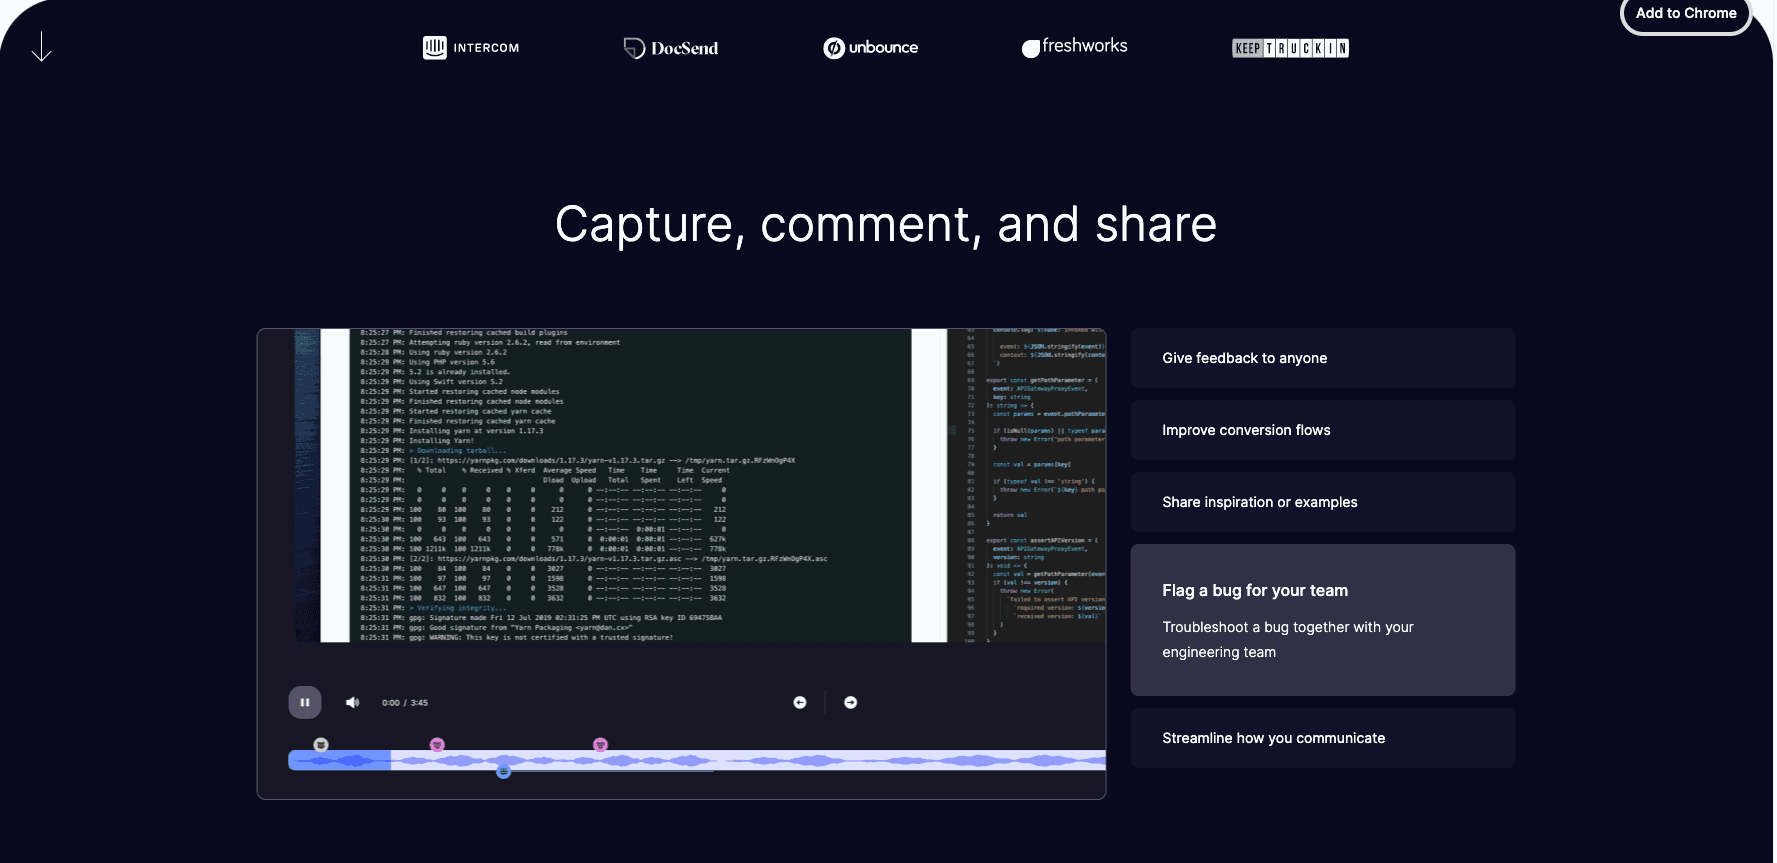Pause the video playback

click(x=305, y=703)
